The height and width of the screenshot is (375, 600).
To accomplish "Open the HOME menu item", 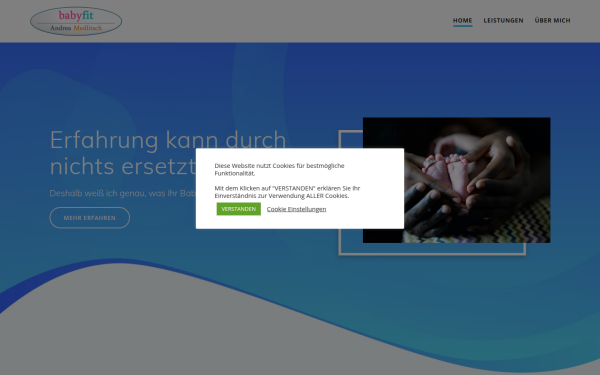I will pyautogui.click(x=463, y=20).
